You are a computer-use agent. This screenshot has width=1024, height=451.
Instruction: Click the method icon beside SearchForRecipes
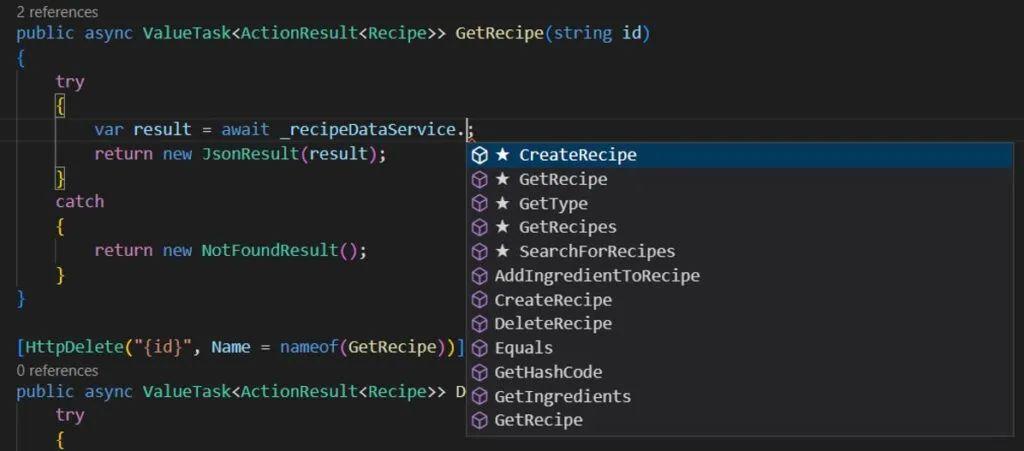point(480,252)
